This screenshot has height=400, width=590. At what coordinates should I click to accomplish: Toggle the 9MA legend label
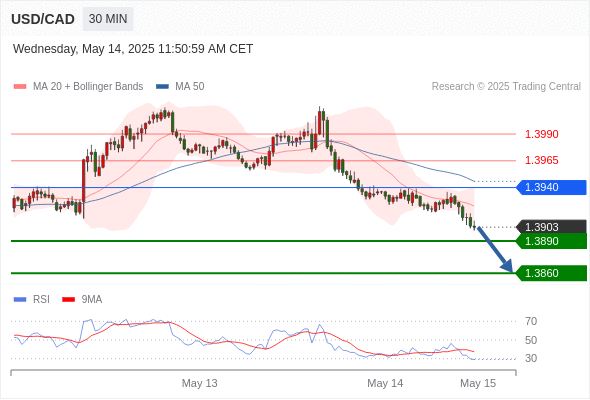tap(92, 300)
